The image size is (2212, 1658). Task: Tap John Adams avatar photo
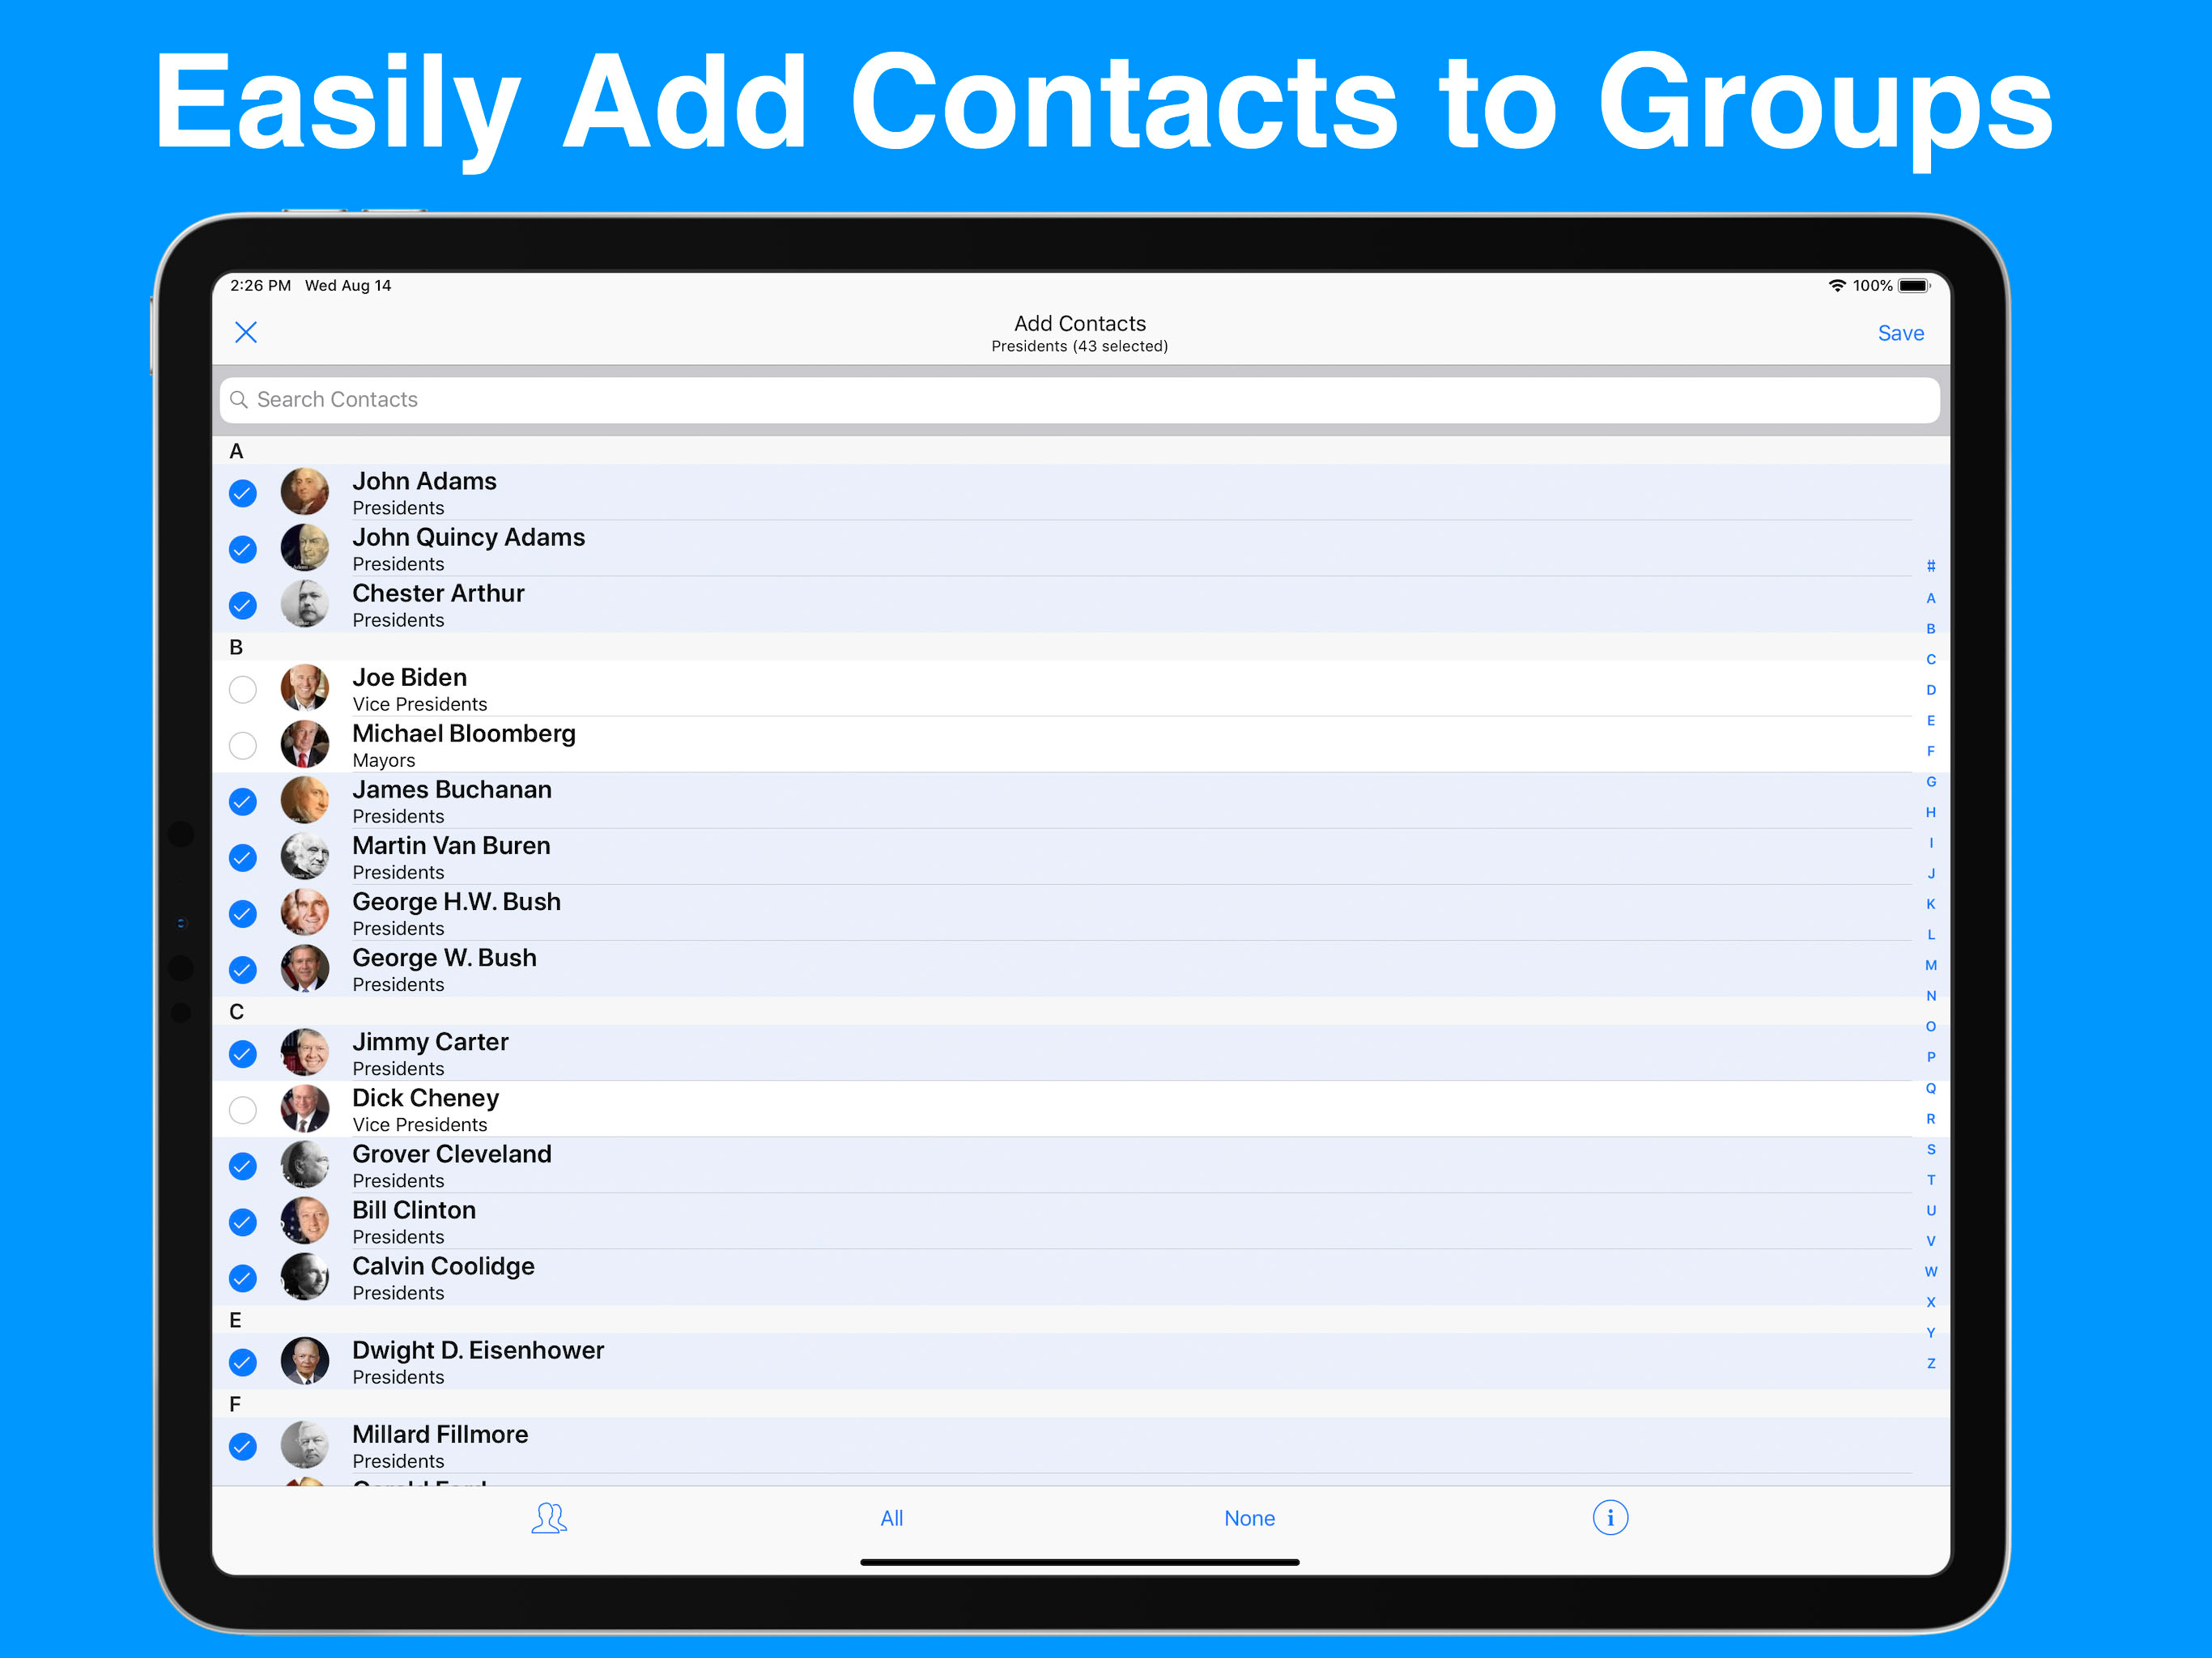tap(305, 491)
